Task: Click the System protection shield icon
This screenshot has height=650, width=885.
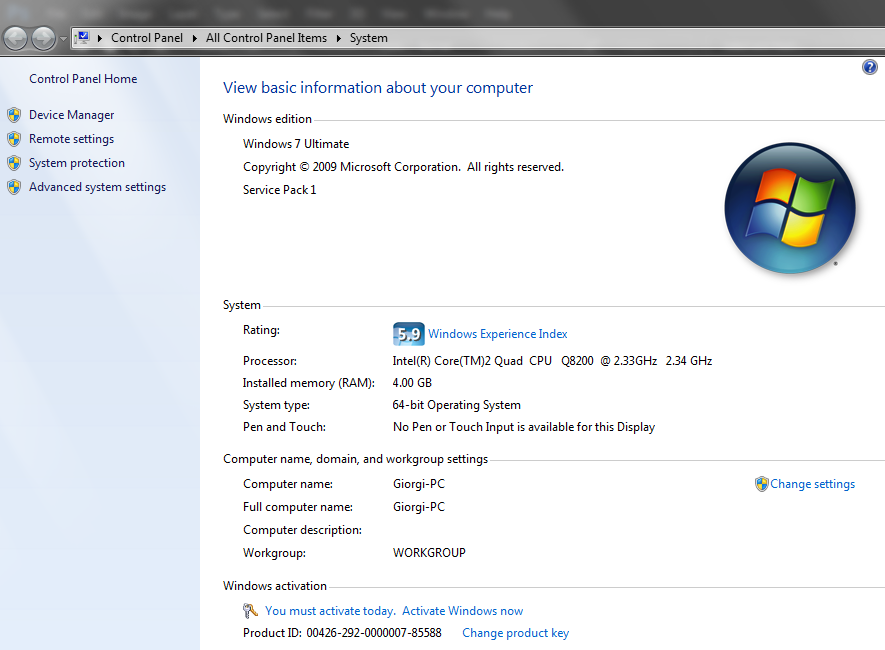Action: click(14, 163)
